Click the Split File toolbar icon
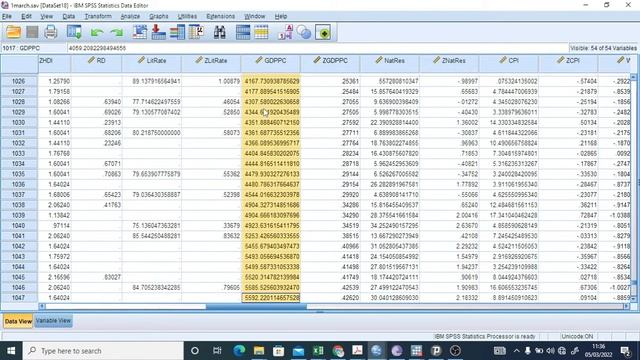This screenshot has width=640, height=360. [243, 32]
